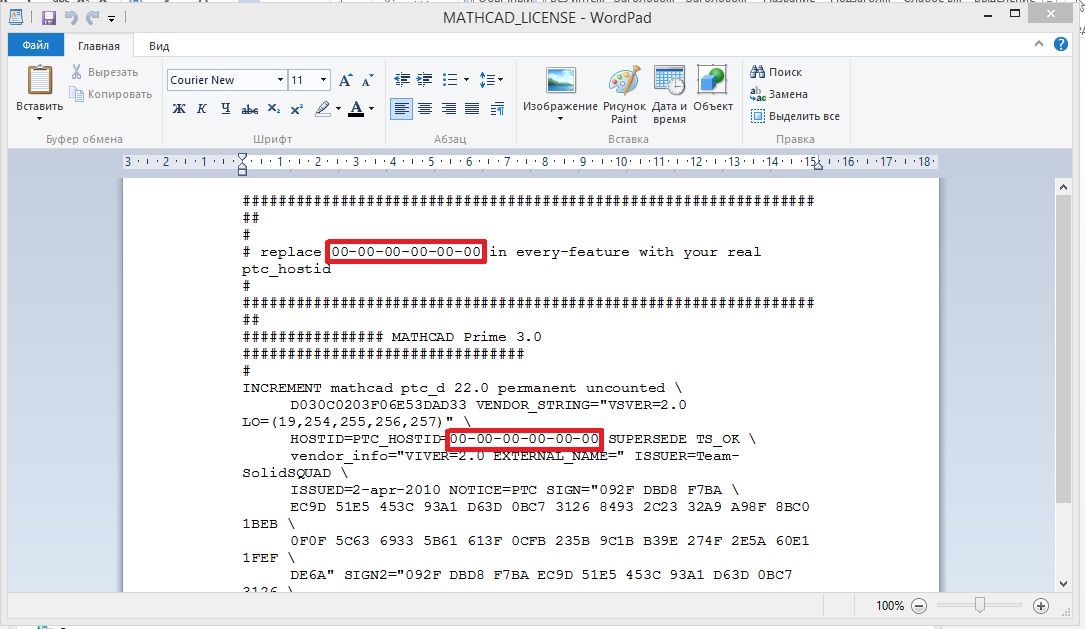Click the bullet list icon
The width and height of the screenshot is (1085, 629).
450,80
